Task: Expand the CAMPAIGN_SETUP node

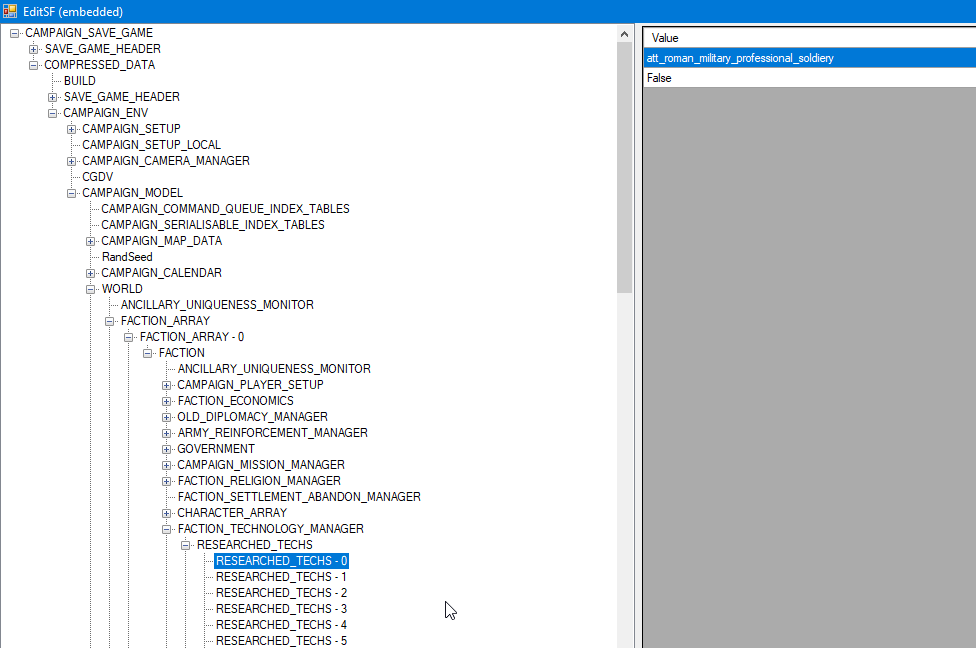Action: [x=72, y=129]
